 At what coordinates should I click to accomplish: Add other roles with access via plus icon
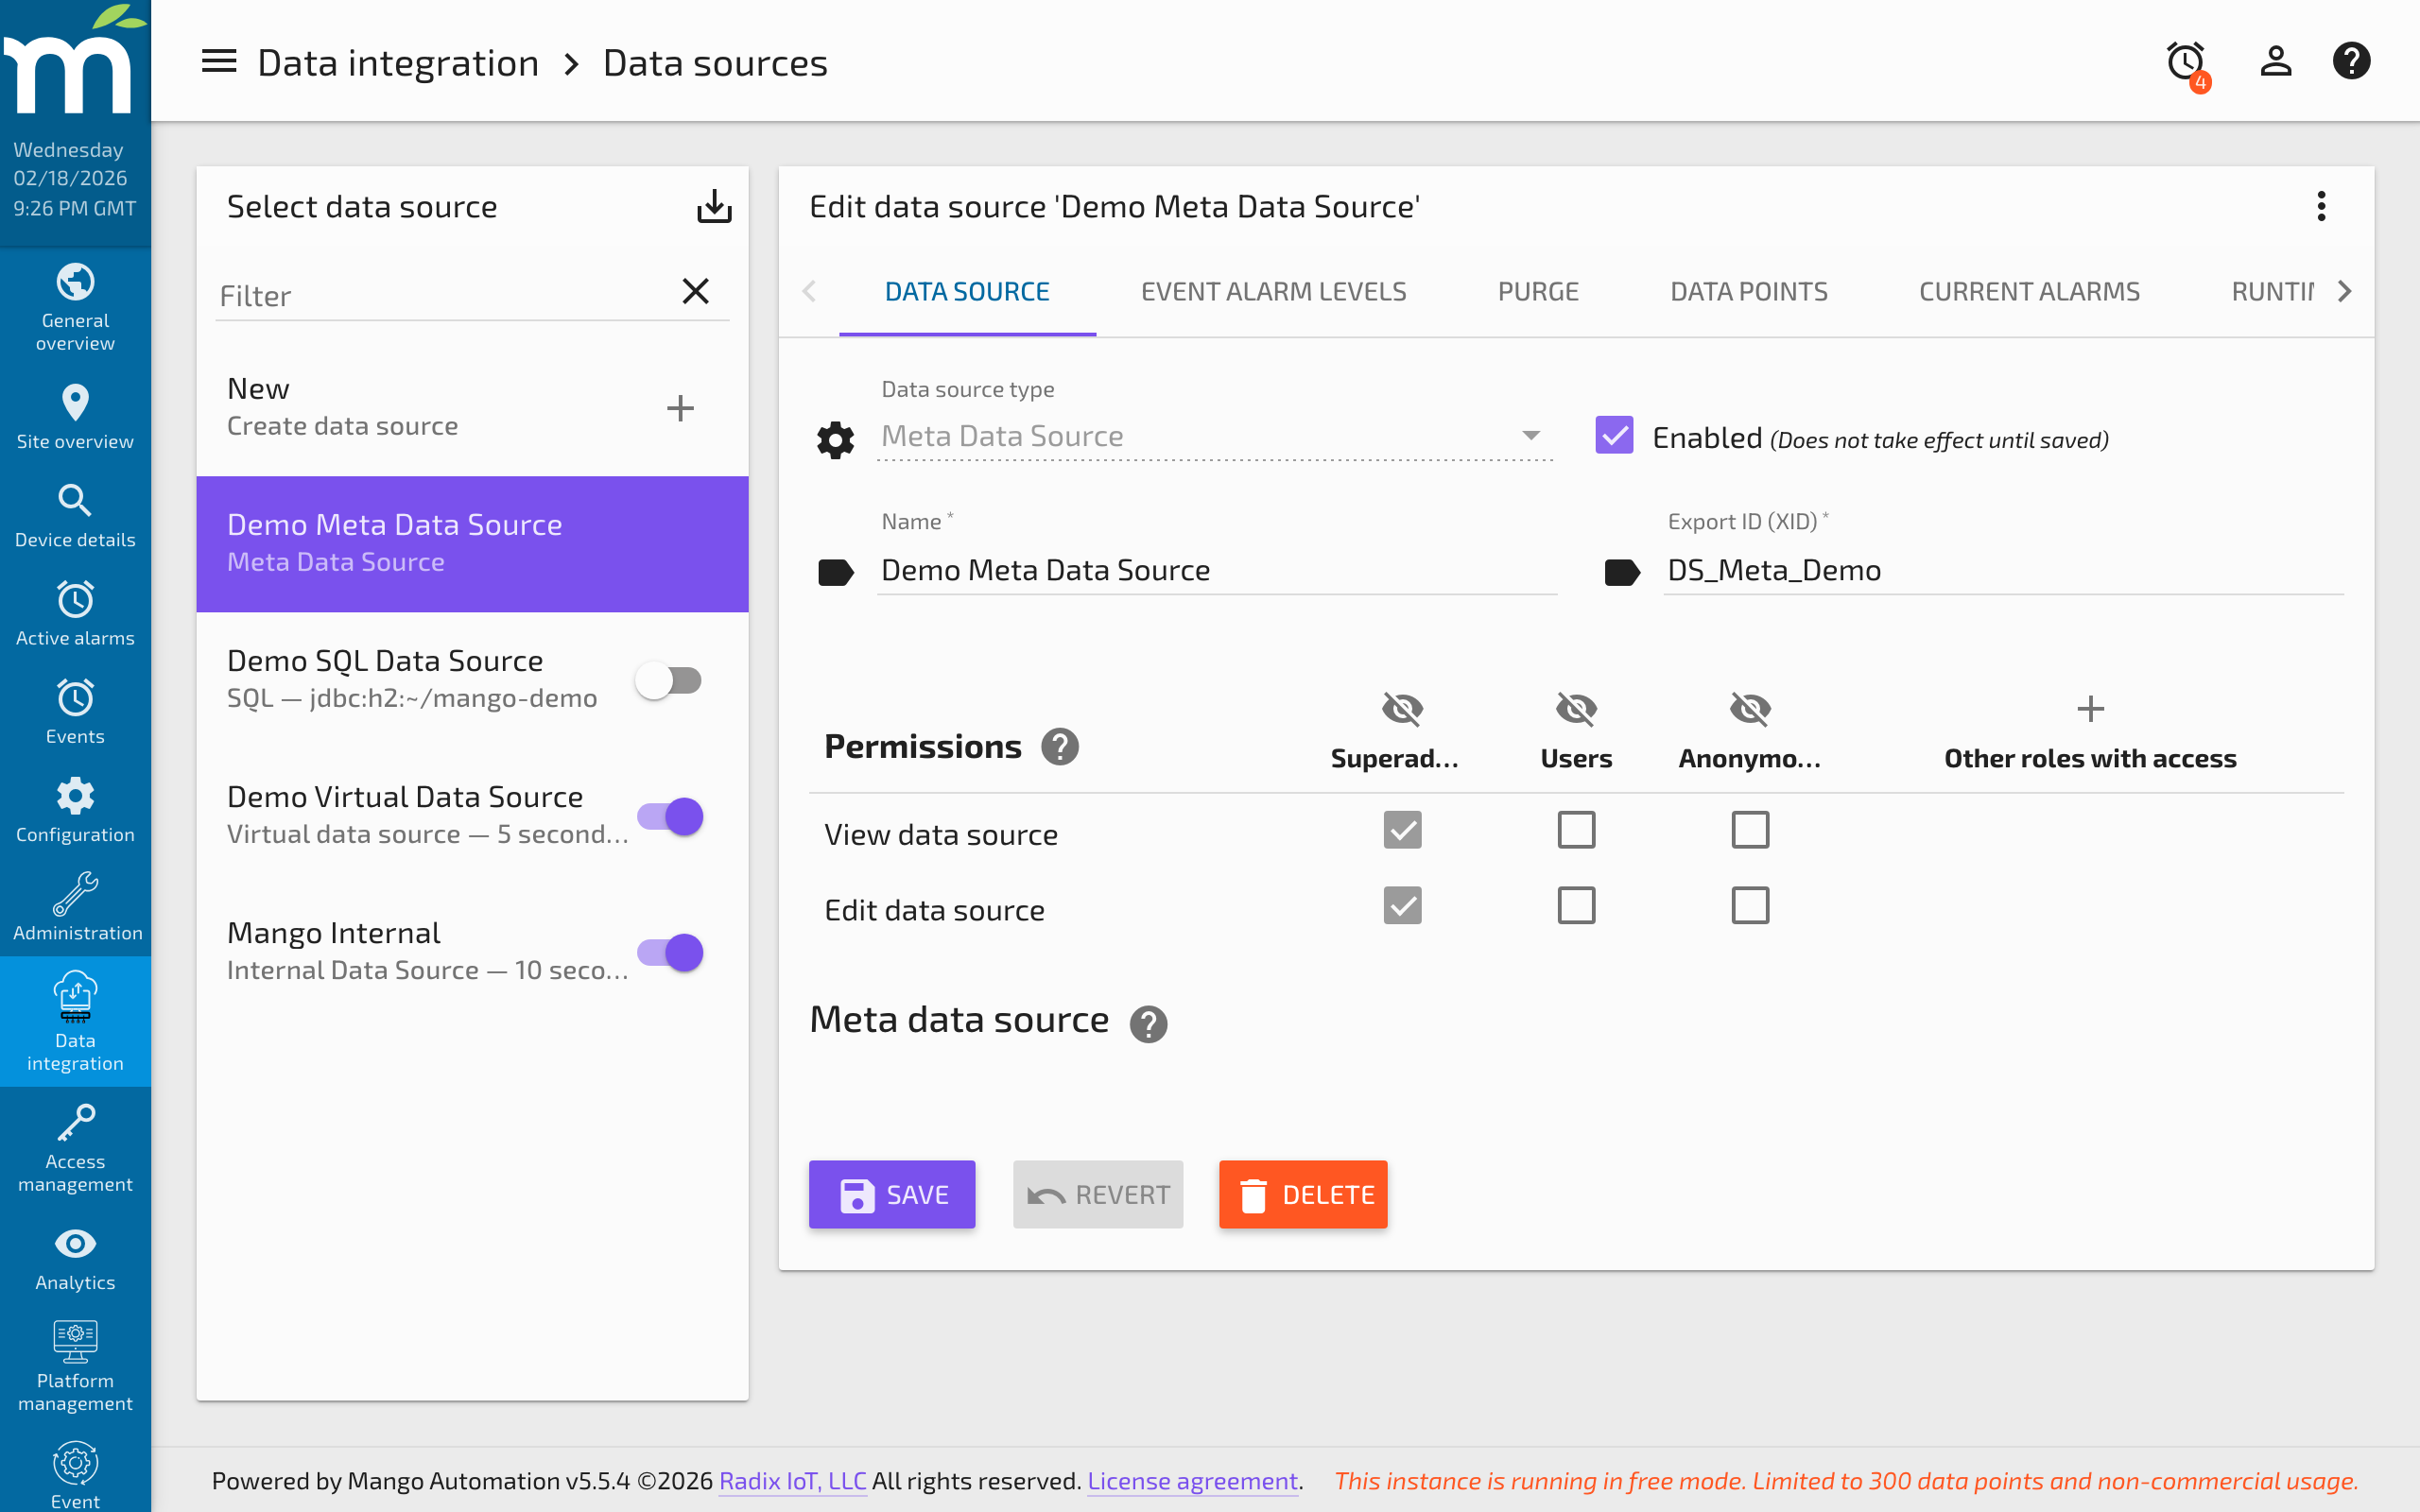(2090, 709)
